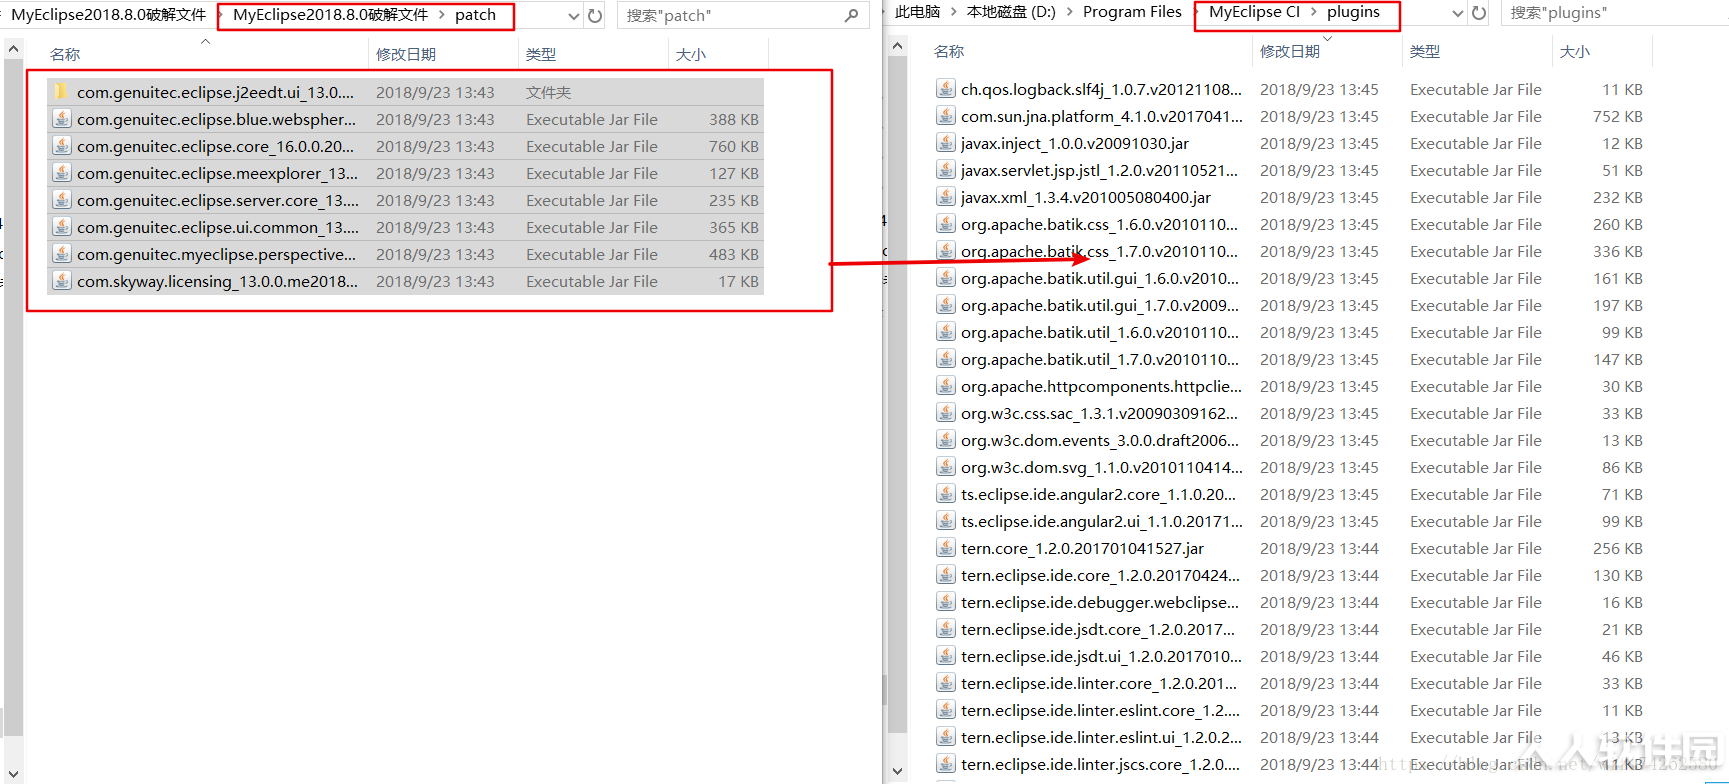Click jar icon of ch.qos.logback.slf4j file

coord(945,89)
